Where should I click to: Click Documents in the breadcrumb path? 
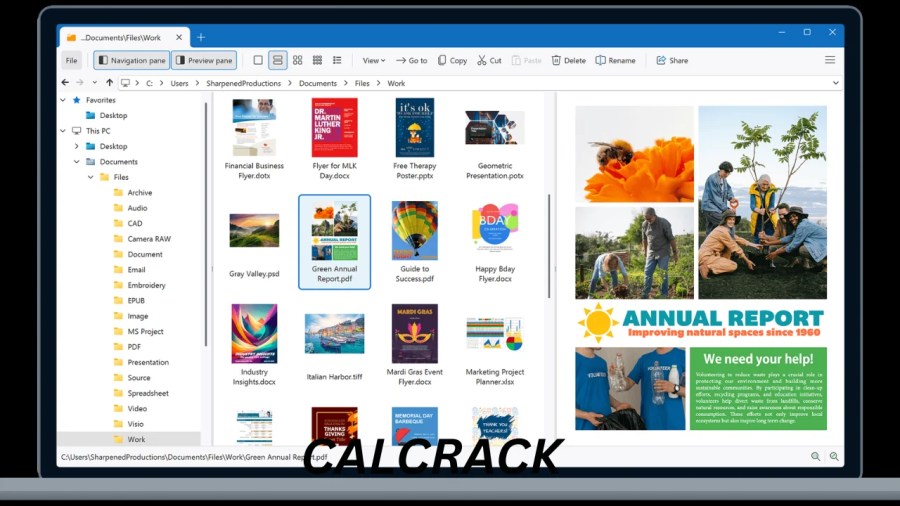click(317, 83)
